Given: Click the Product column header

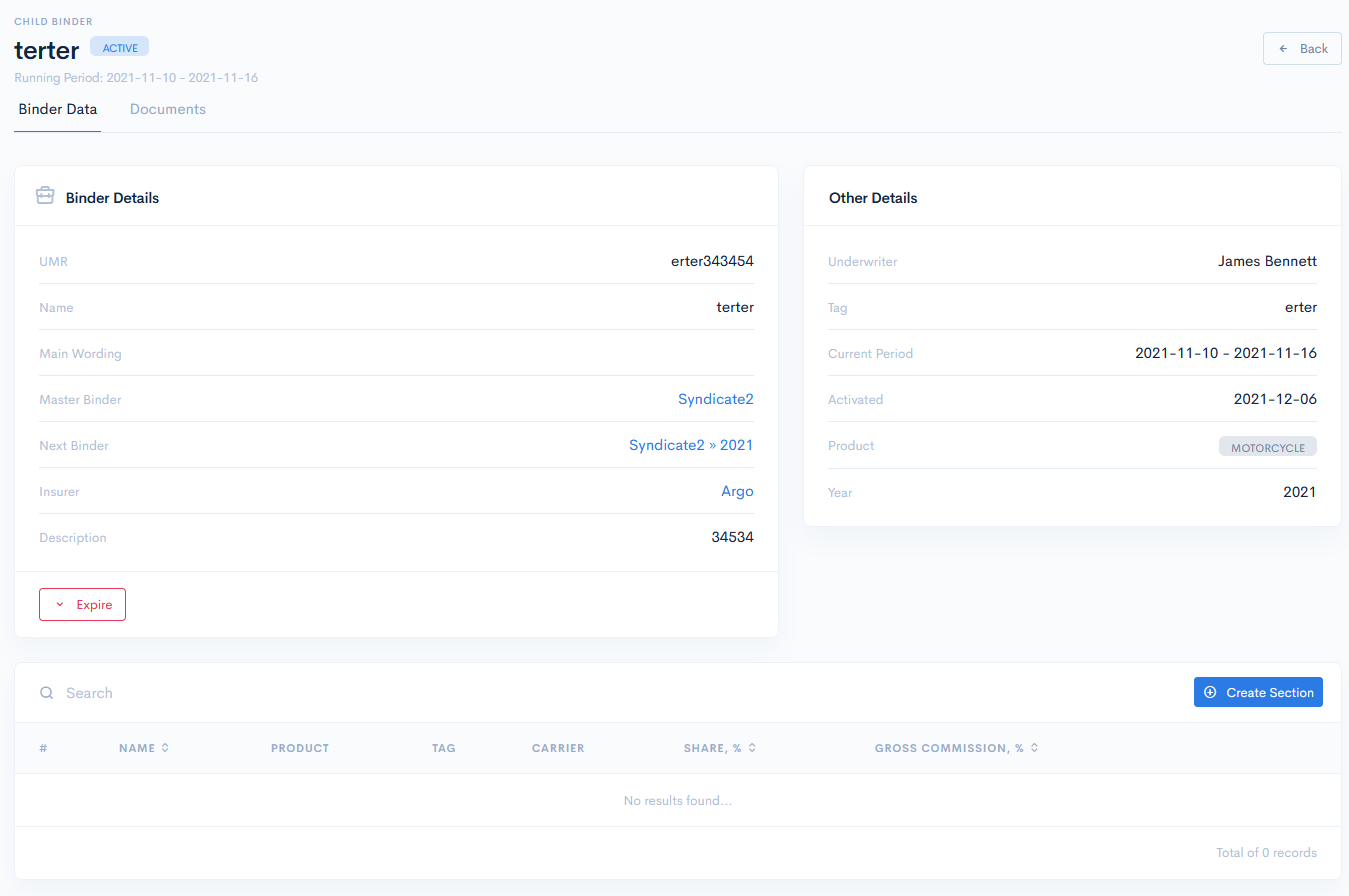Looking at the screenshot, I should (x=299, y=748).
